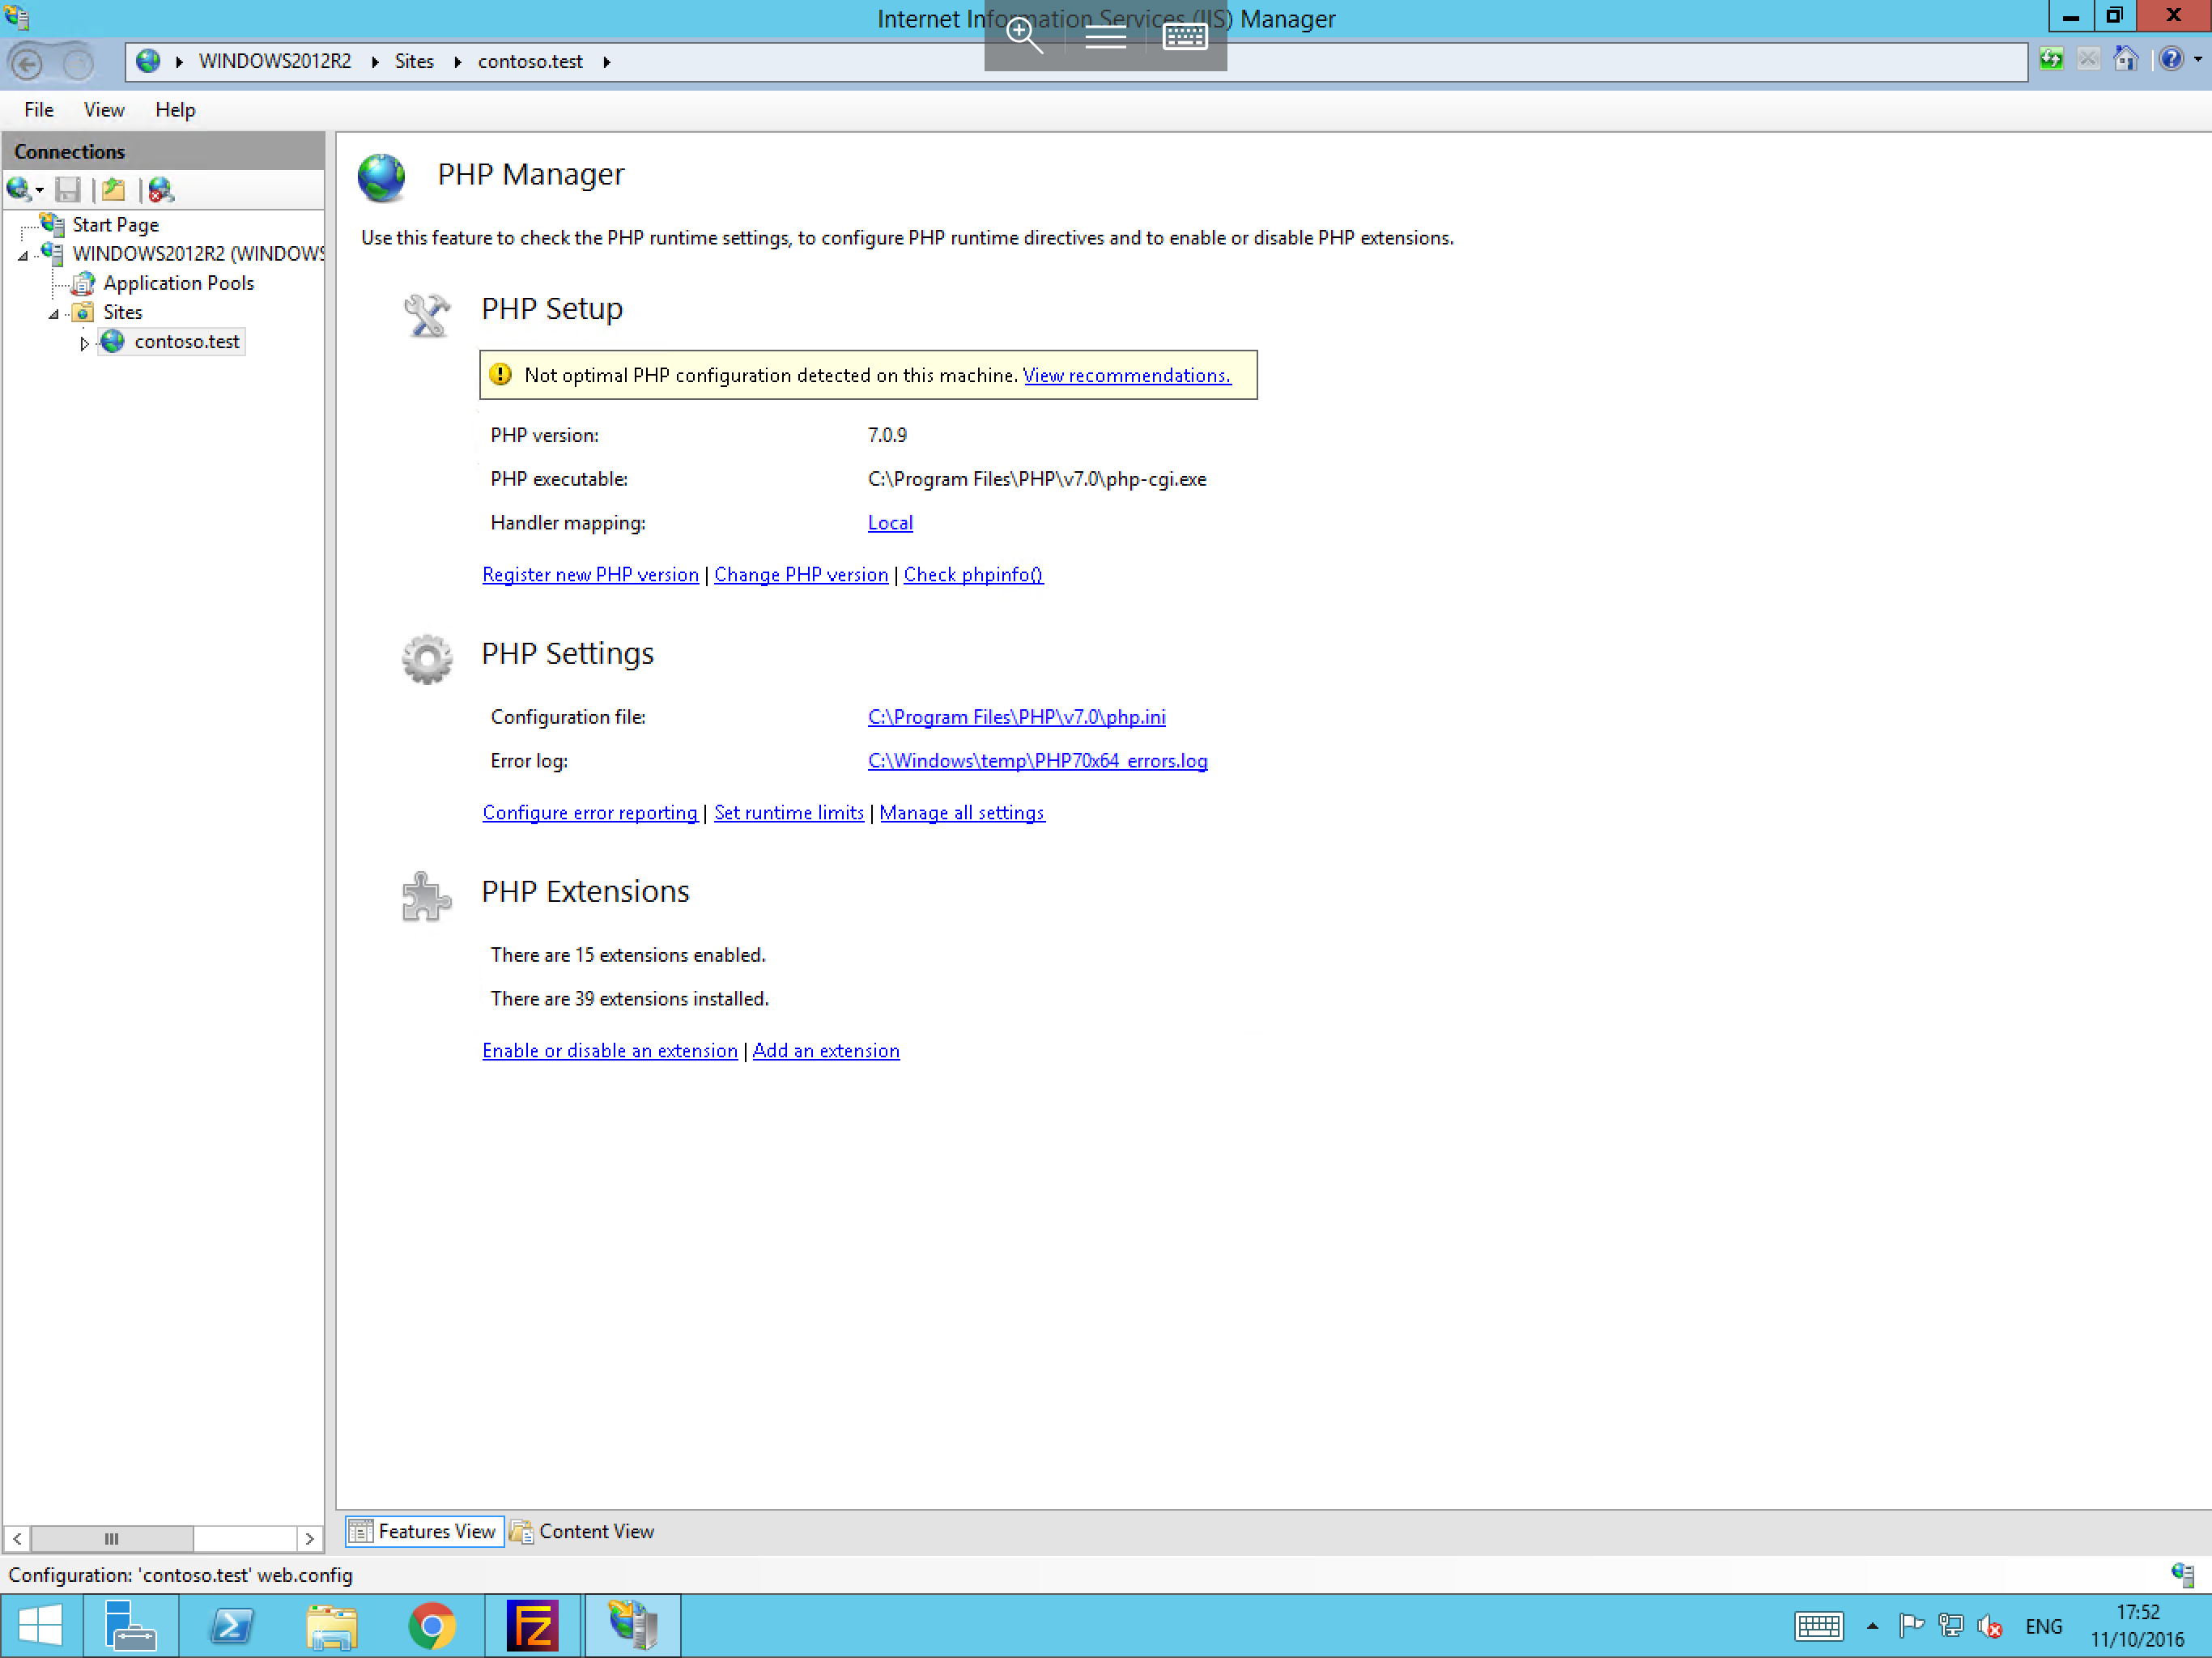Click the PHP Setup tools icon

coord(427,315)
